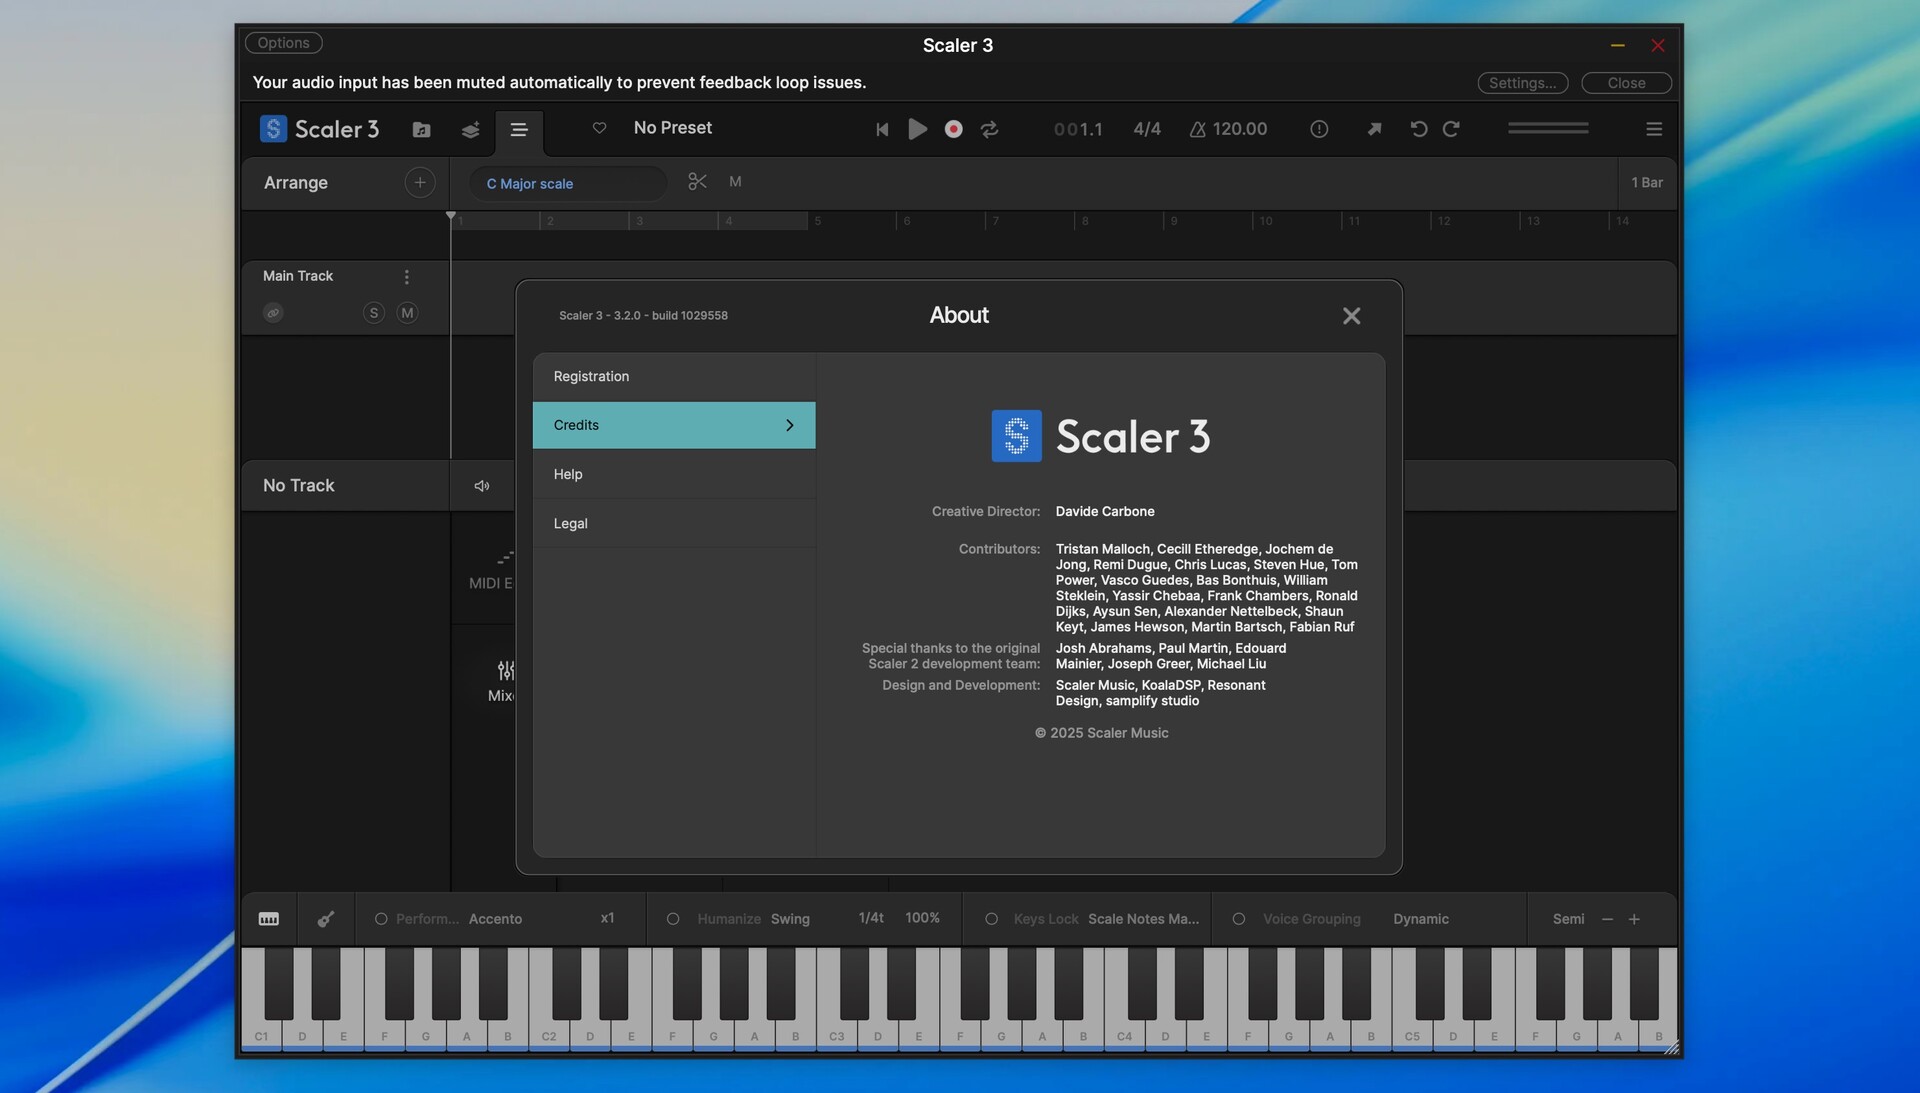The height and width of the screenshot is (1093, 1920).
Task: Expand Main Track three-dot menu
Action: [x=406, y=277]
